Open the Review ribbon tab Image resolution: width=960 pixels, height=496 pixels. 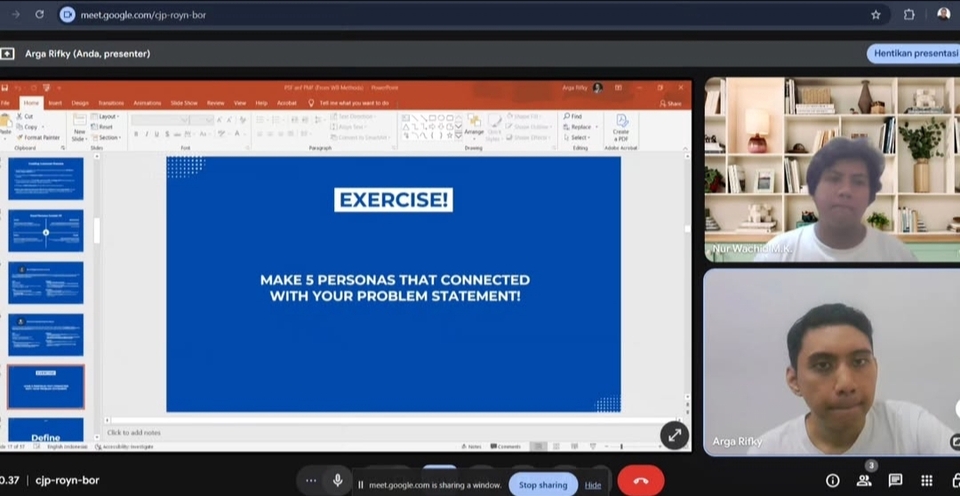tap(216, 103)
